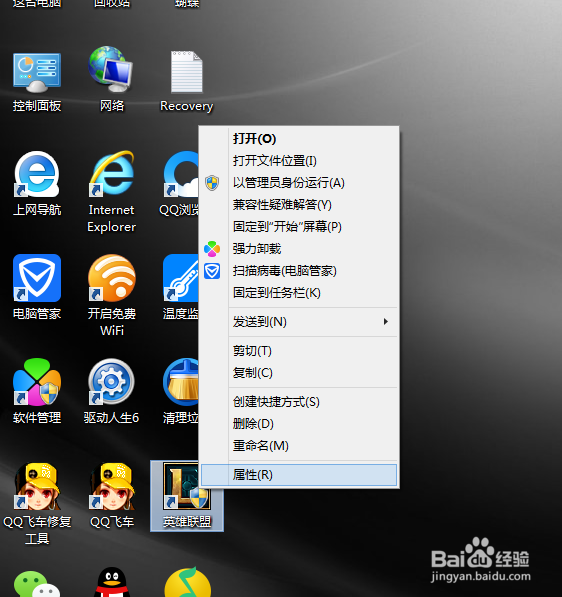Choose 固定到"开始"屏幕(P)
This screenshot has height=597, width=562.
coord(299,227)
